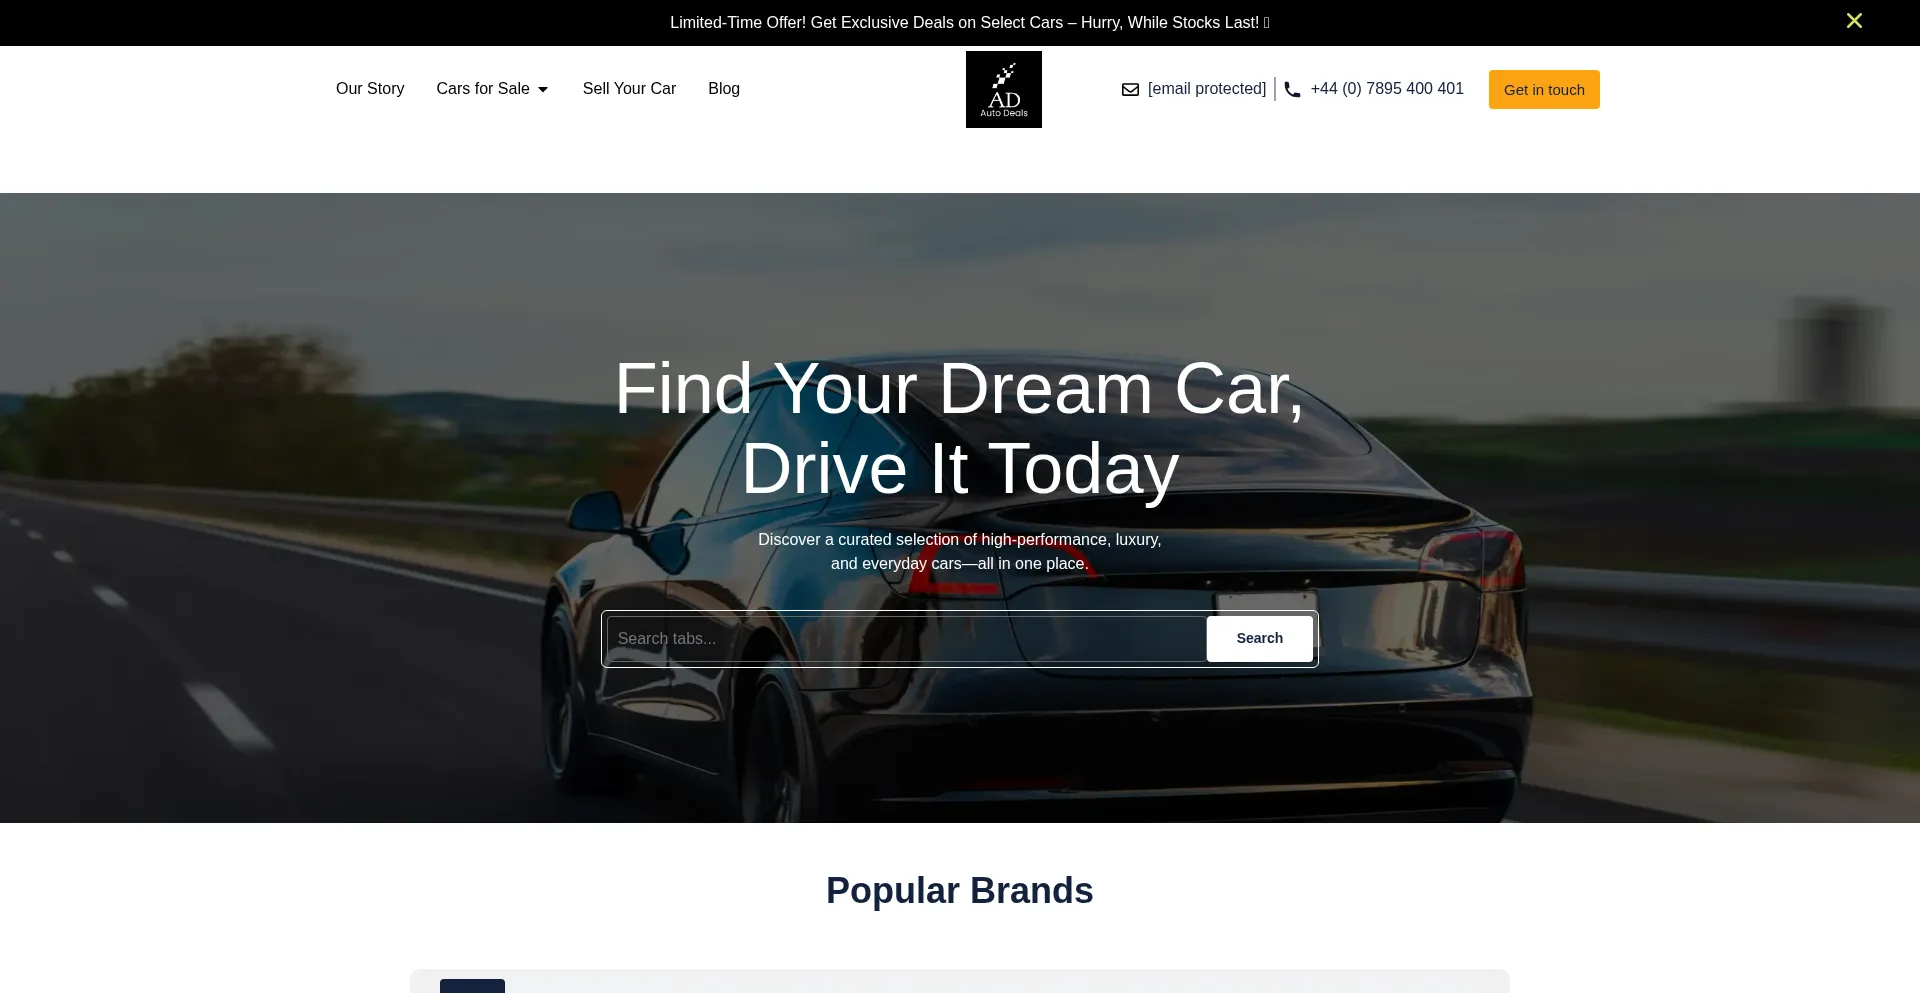Open the Our Story page
The image size is (1920, 993).
370,89
